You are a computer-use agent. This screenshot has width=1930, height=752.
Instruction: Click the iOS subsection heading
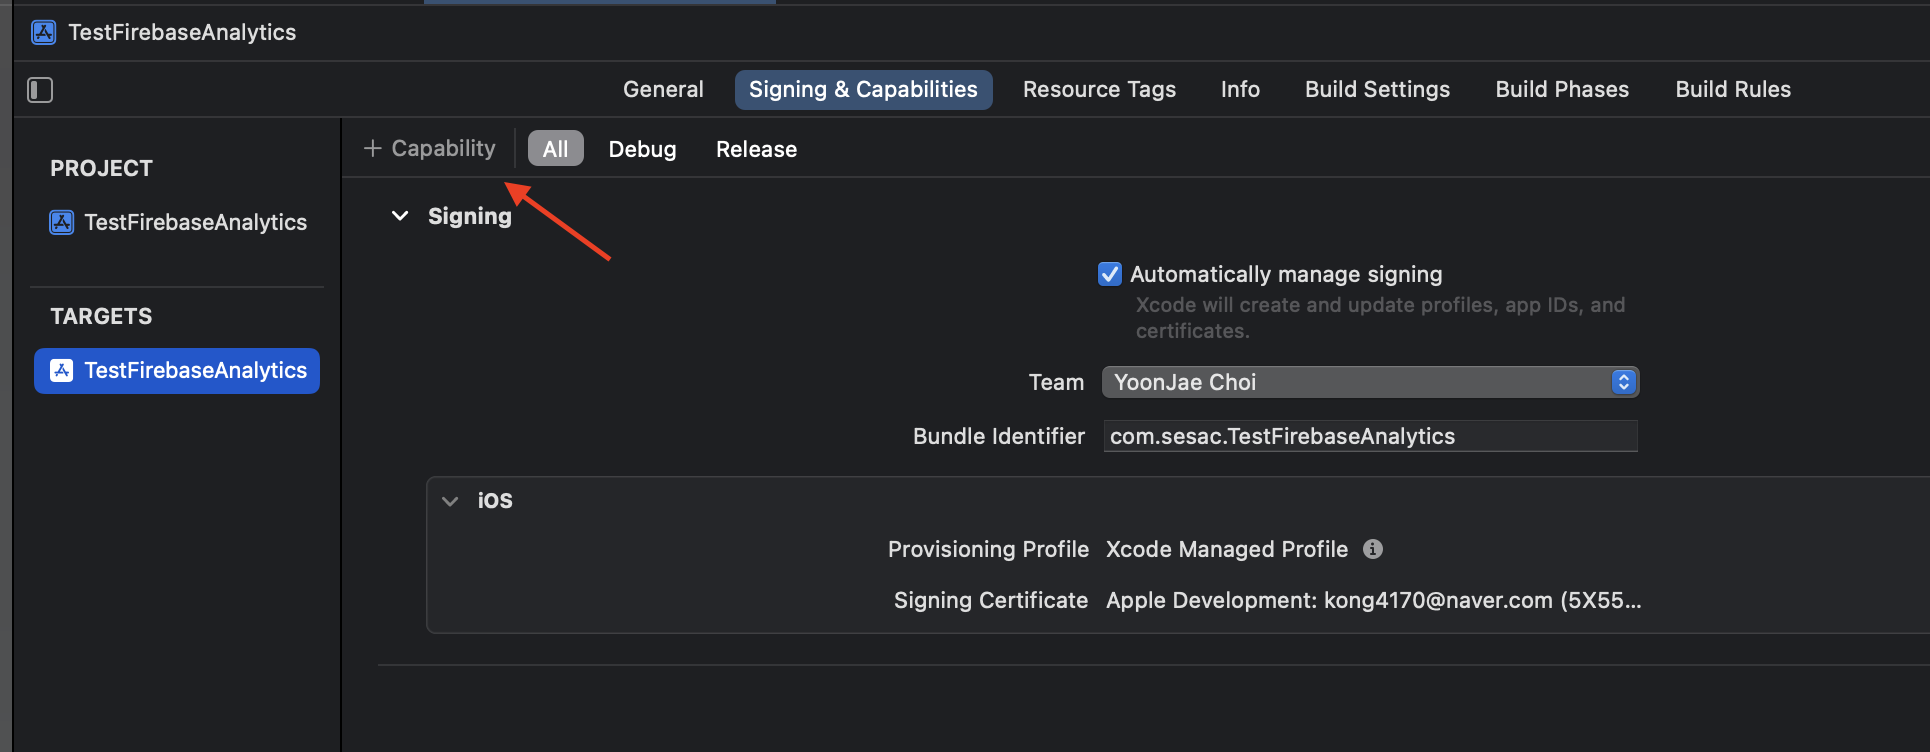tap(495, 501)
